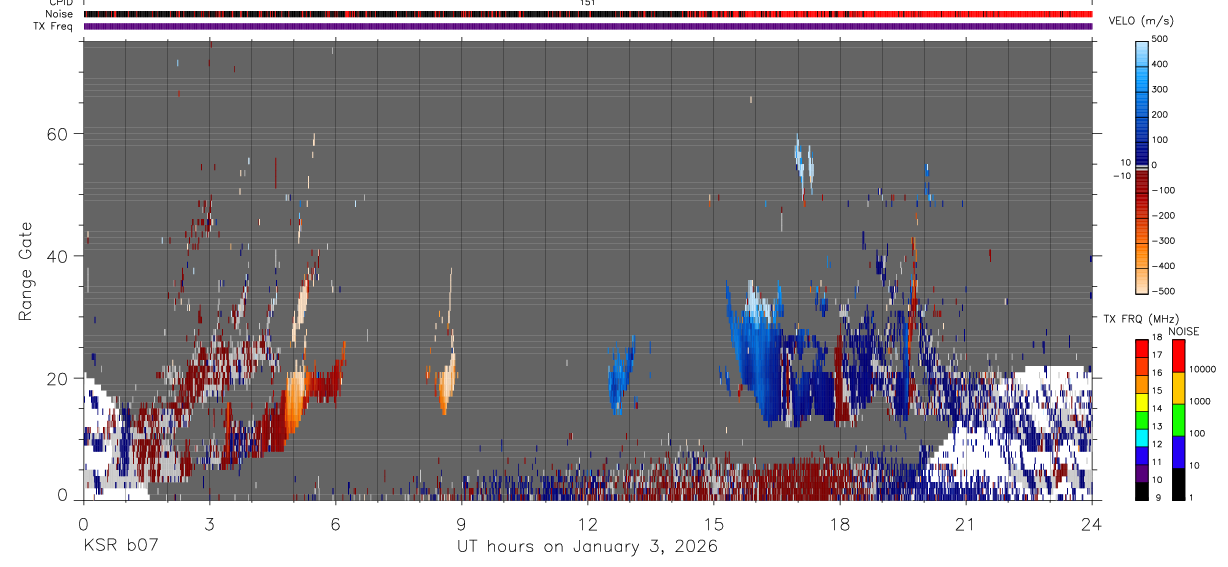Click the '3' tick on UT hours axis

[209, 524]
